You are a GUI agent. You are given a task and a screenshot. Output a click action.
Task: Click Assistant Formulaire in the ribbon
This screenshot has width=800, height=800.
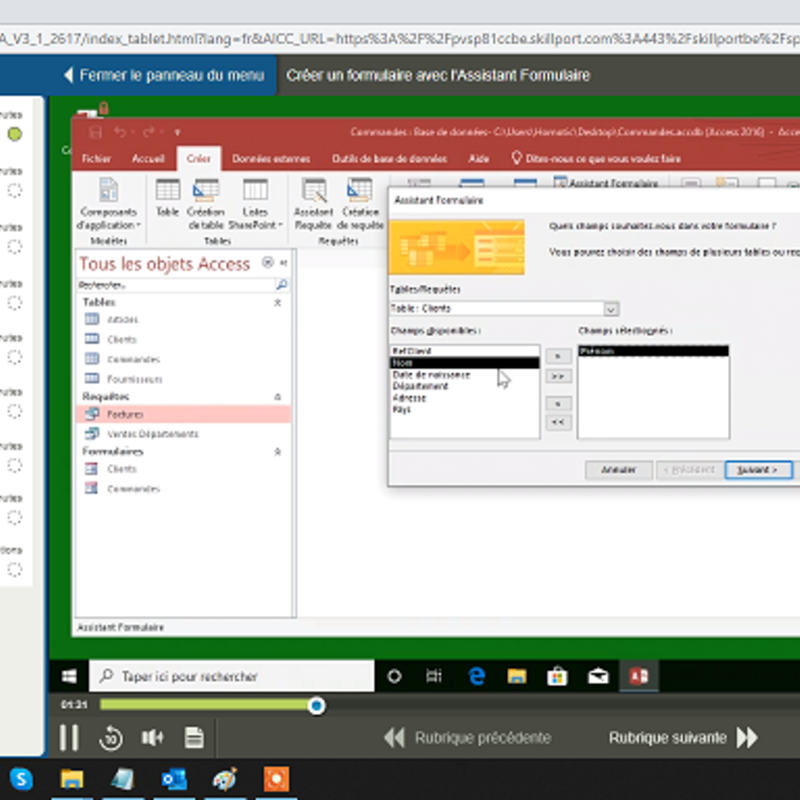point(606,183)
